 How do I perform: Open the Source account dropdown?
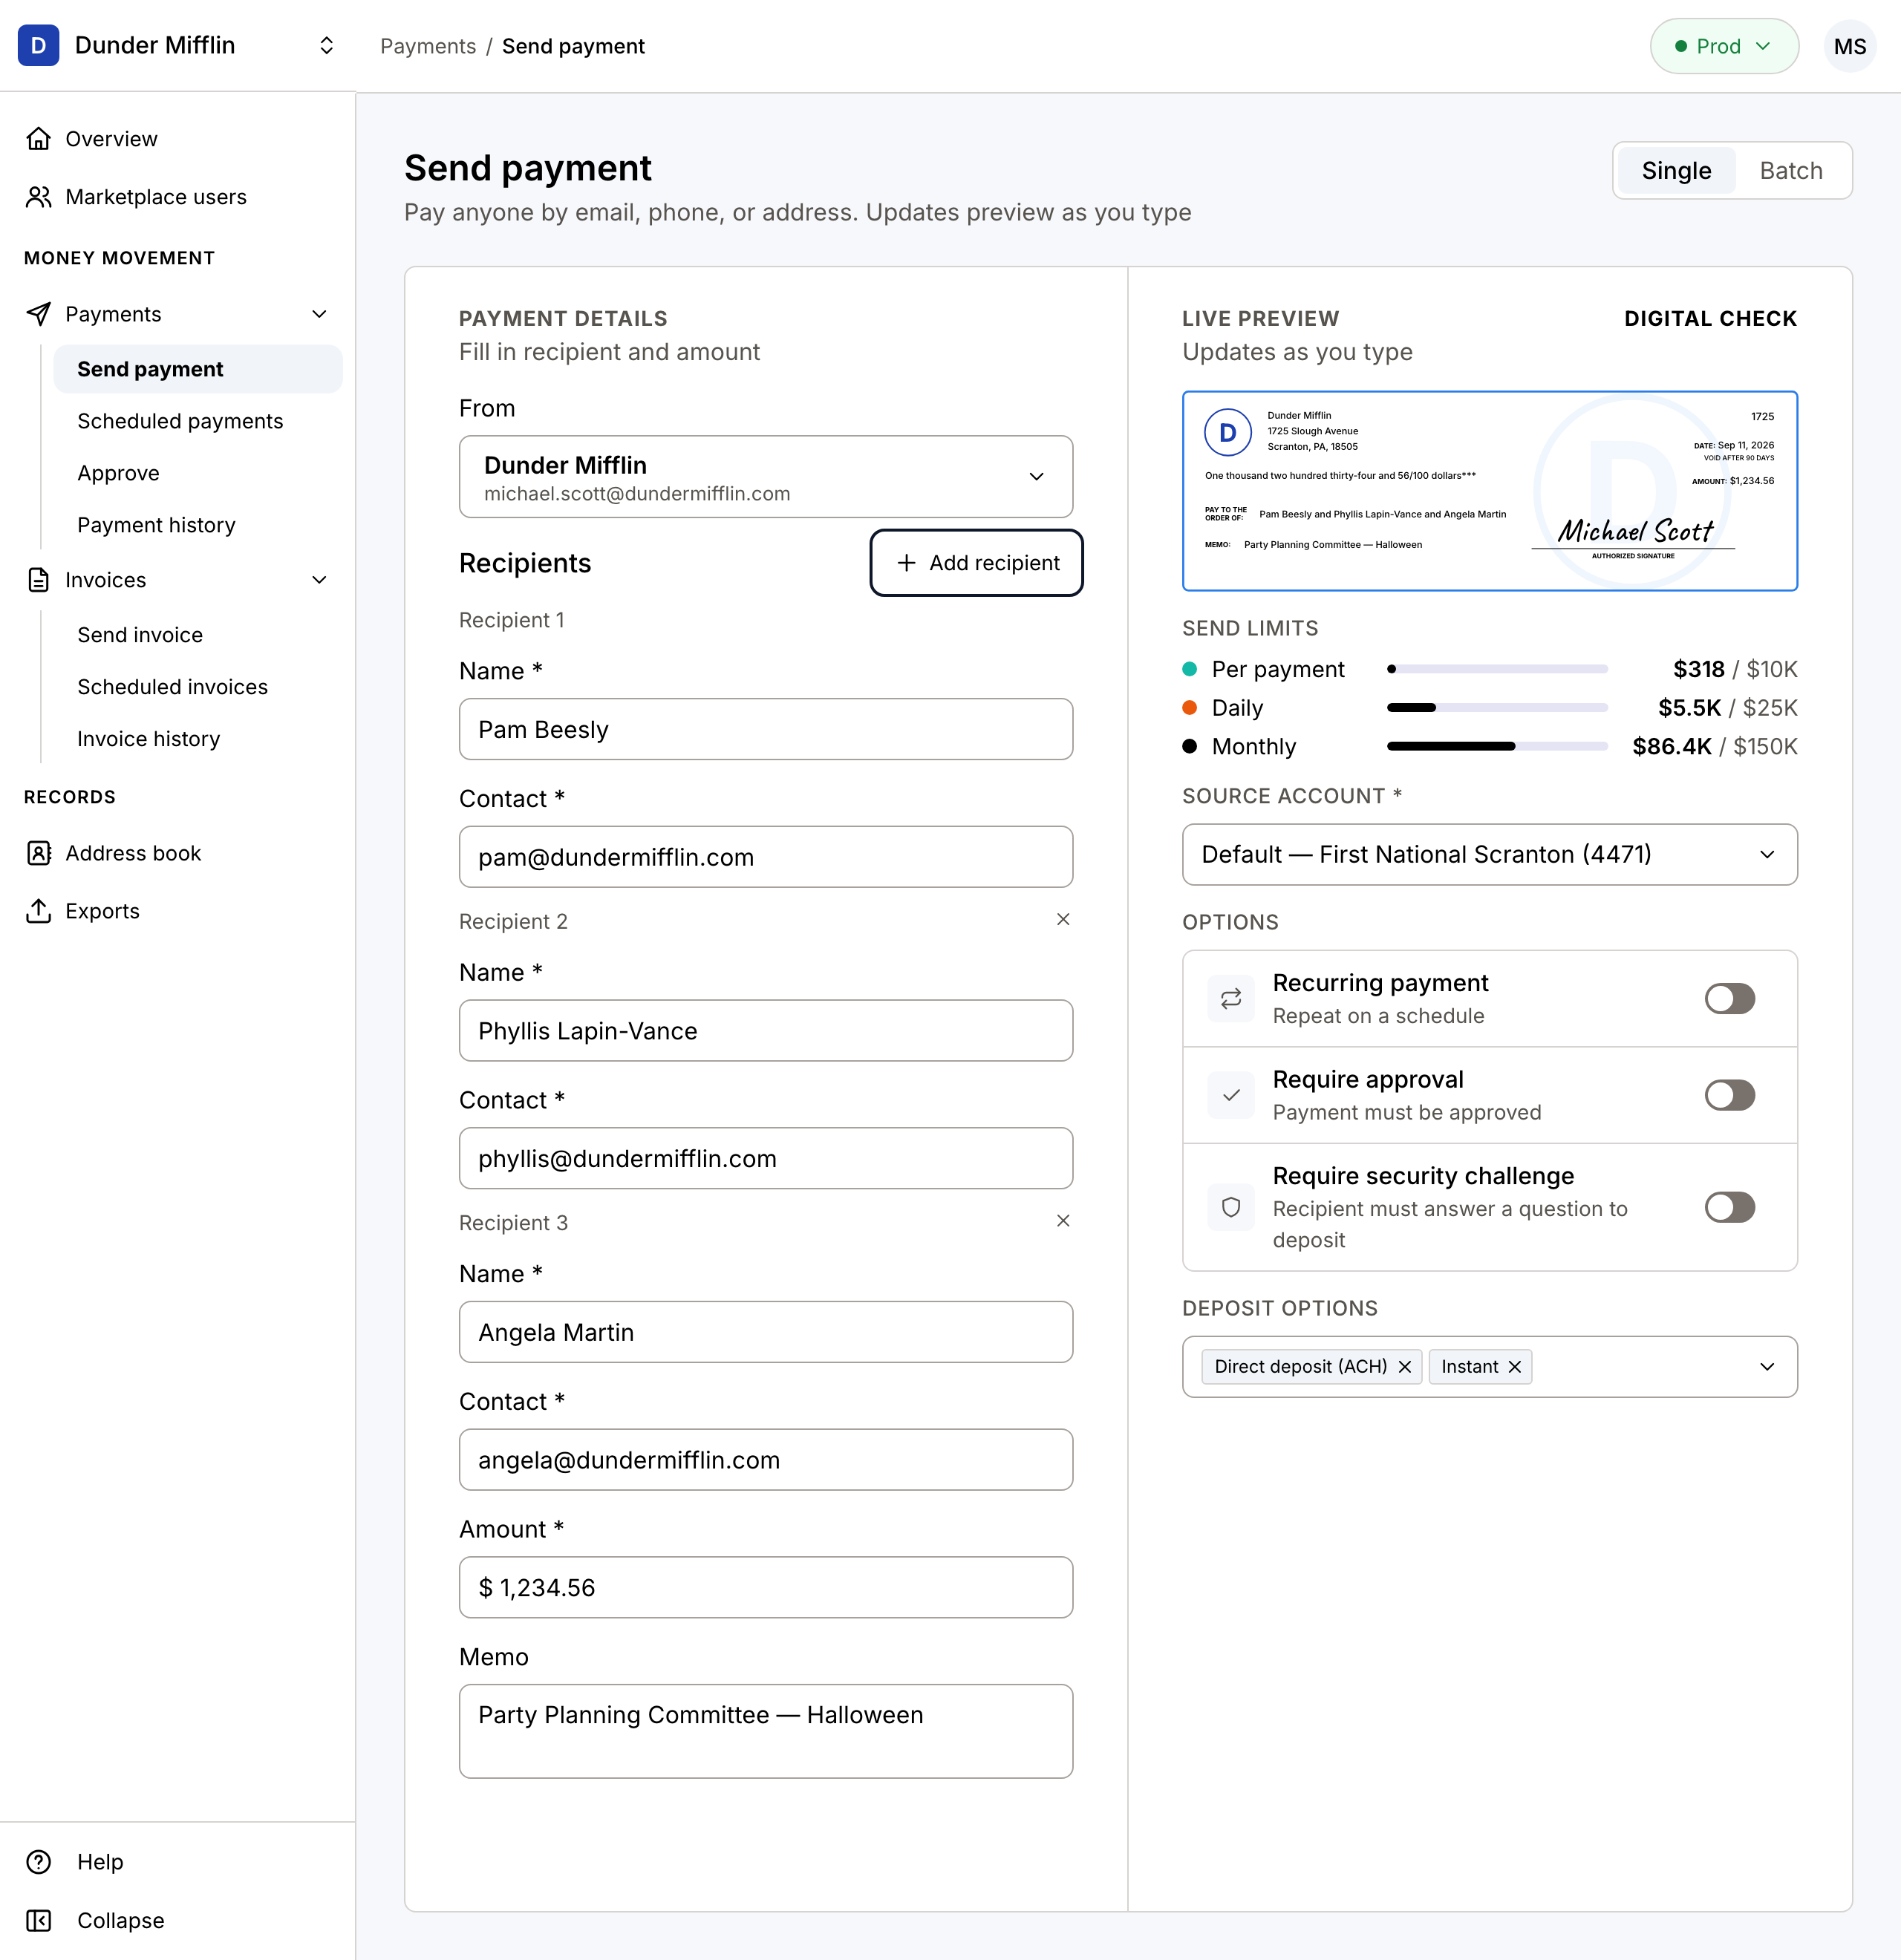click(x=1489, y=855)
